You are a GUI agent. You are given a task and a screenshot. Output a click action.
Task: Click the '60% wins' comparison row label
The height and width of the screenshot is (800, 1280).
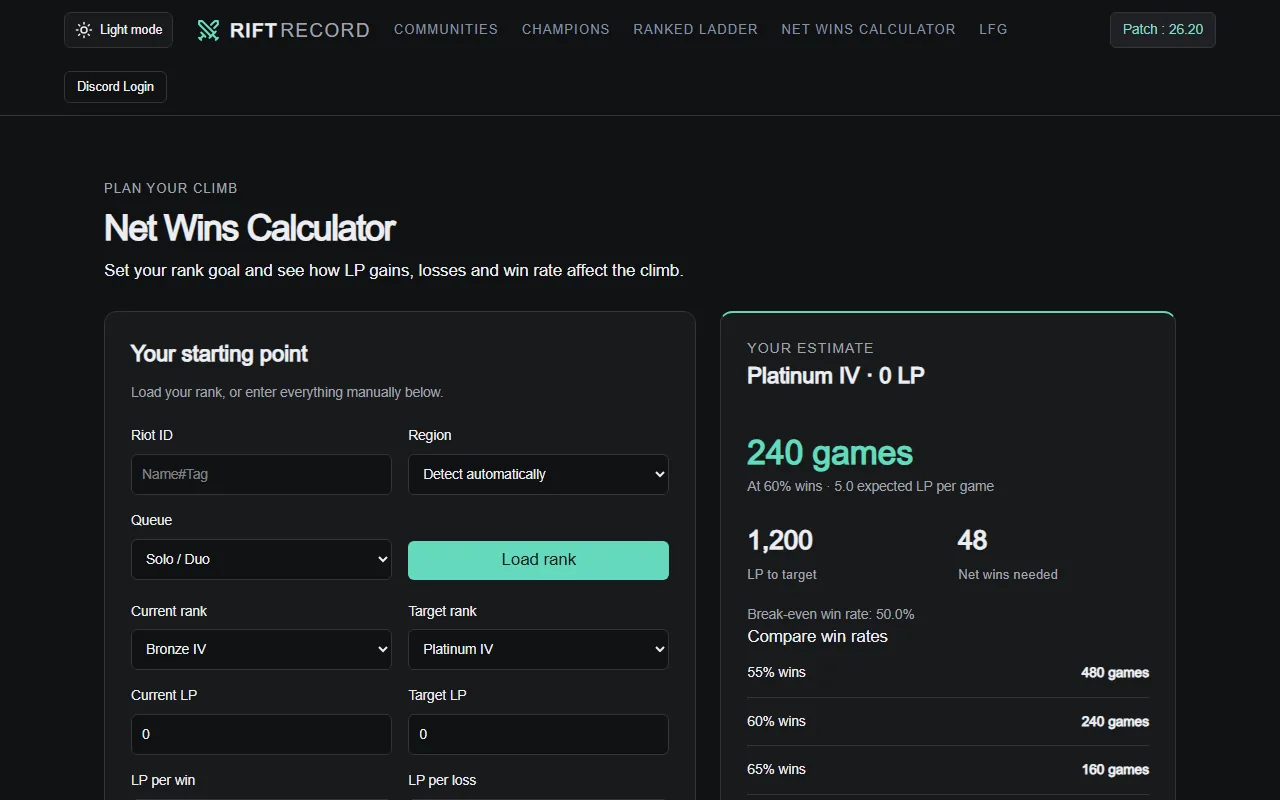click(776, 721)
